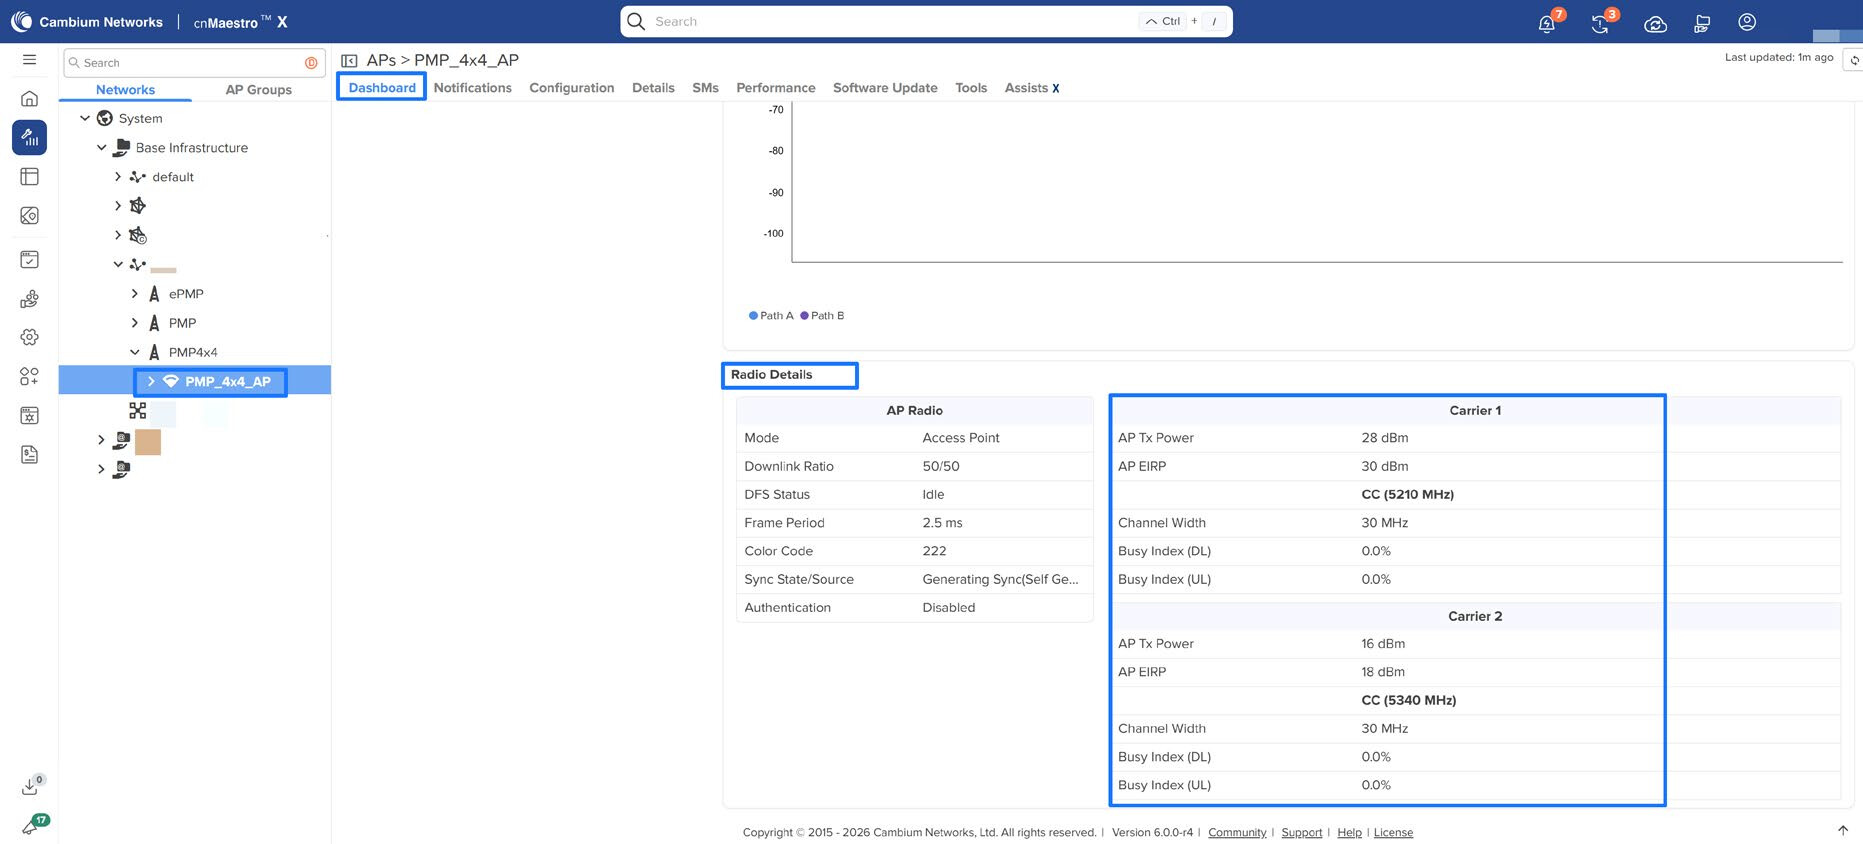
Task: Select the default network tree item
Action: [173, 177]
